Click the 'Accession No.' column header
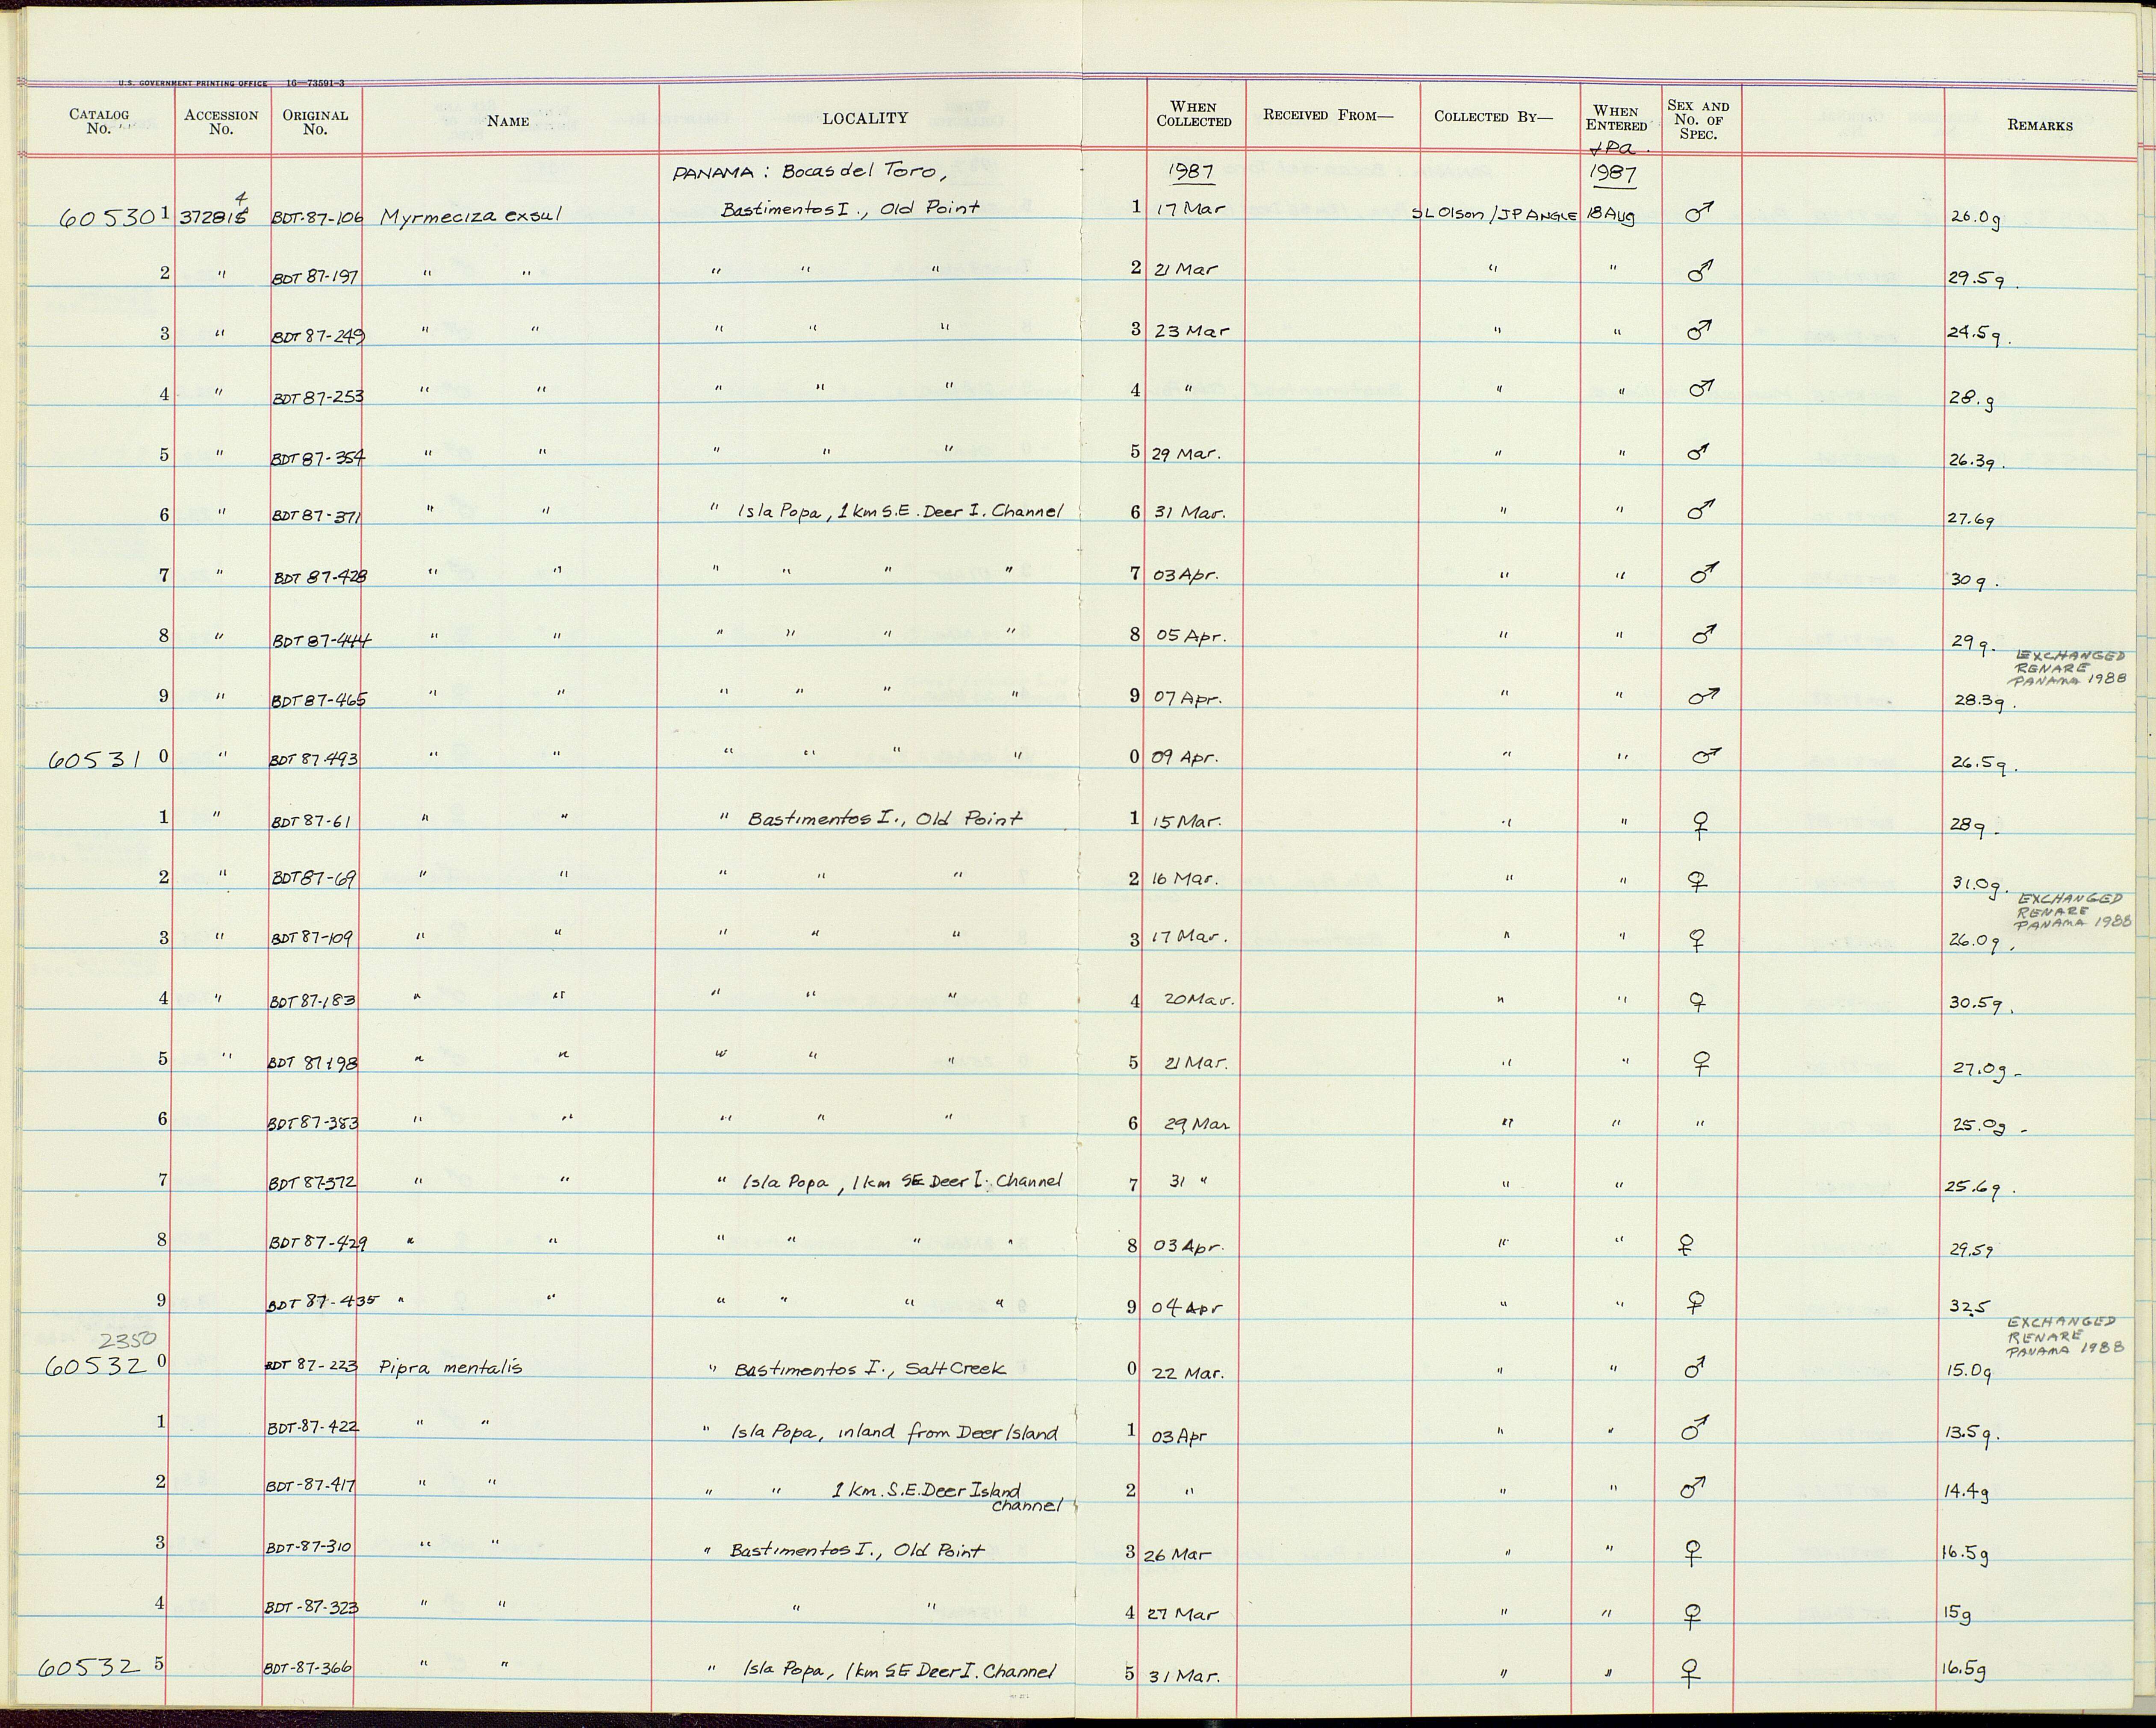The image size is (2156, 1728). [x=221, y=122]
